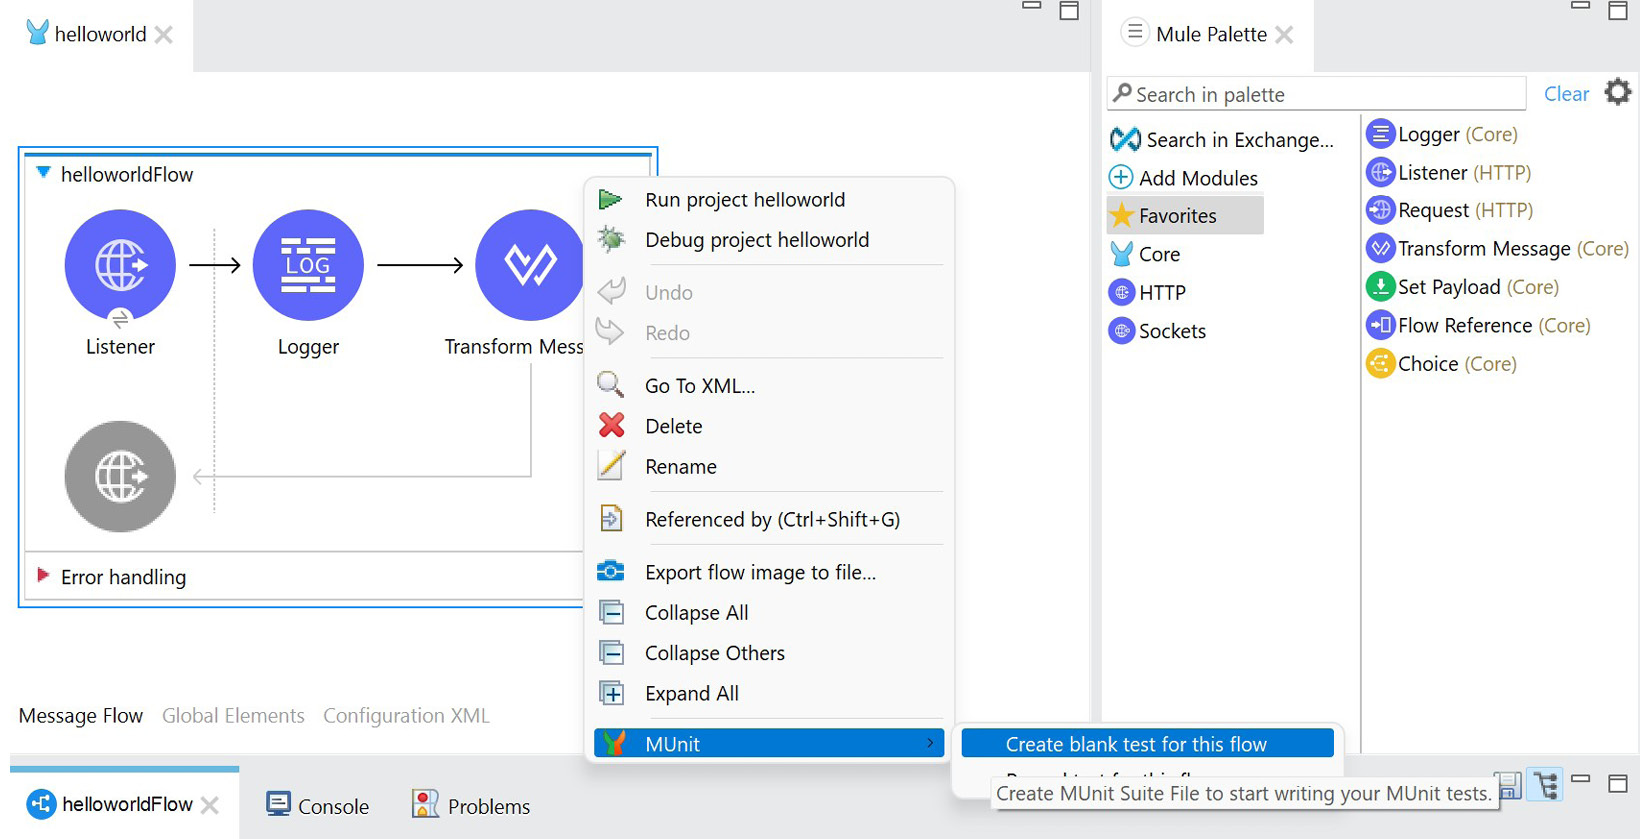Open the Problems tab
The image size is (1650, 839).
(x=471, y=806)
